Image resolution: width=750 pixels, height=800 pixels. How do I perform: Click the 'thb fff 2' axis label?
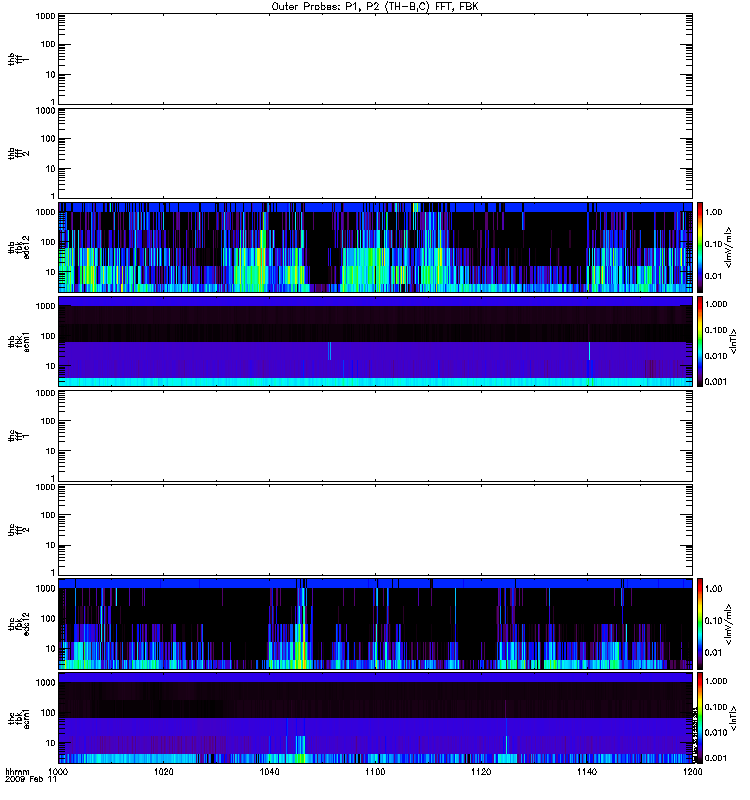[19, 154]
